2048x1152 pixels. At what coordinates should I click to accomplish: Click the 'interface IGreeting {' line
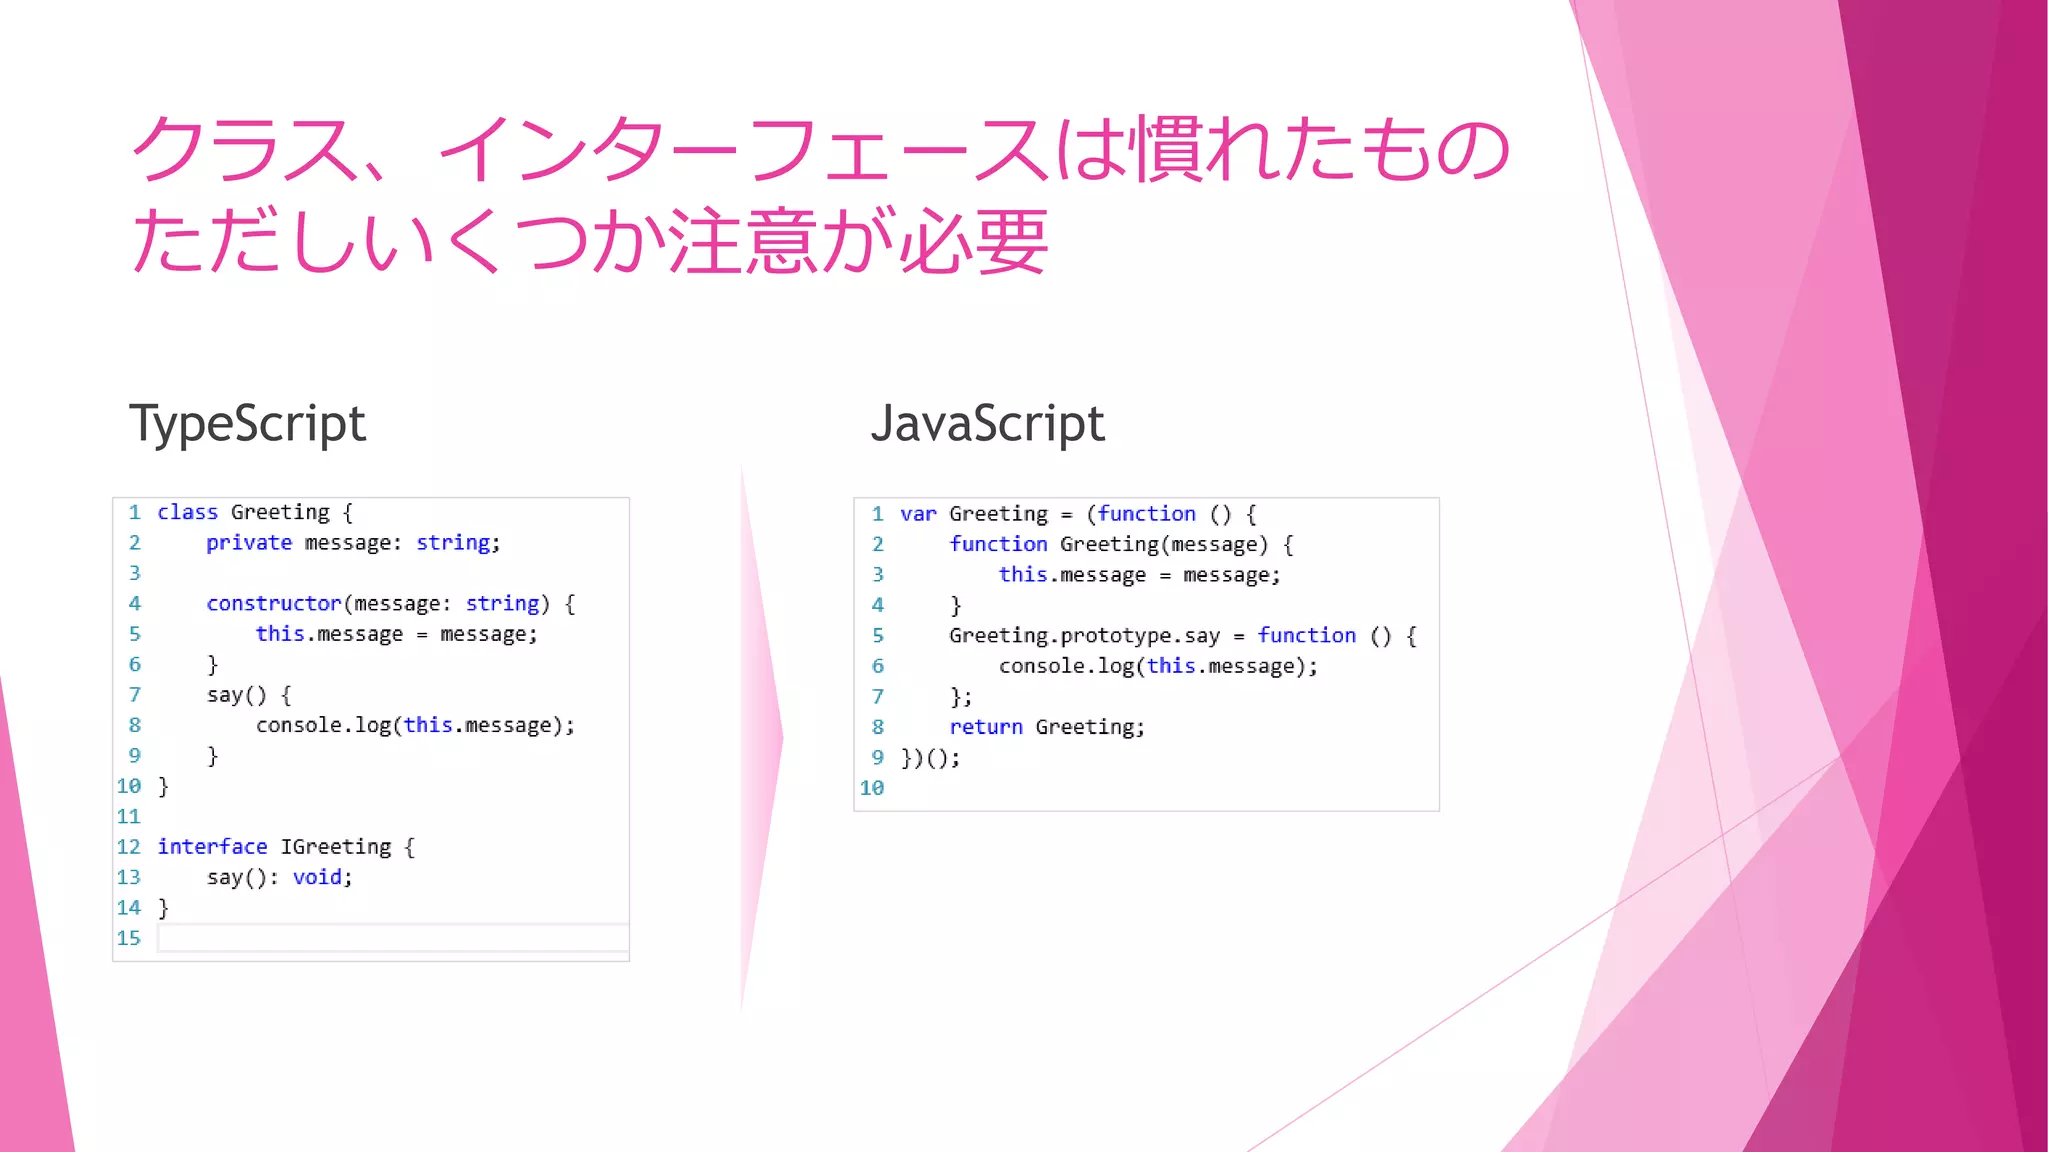tap(286, 847)
